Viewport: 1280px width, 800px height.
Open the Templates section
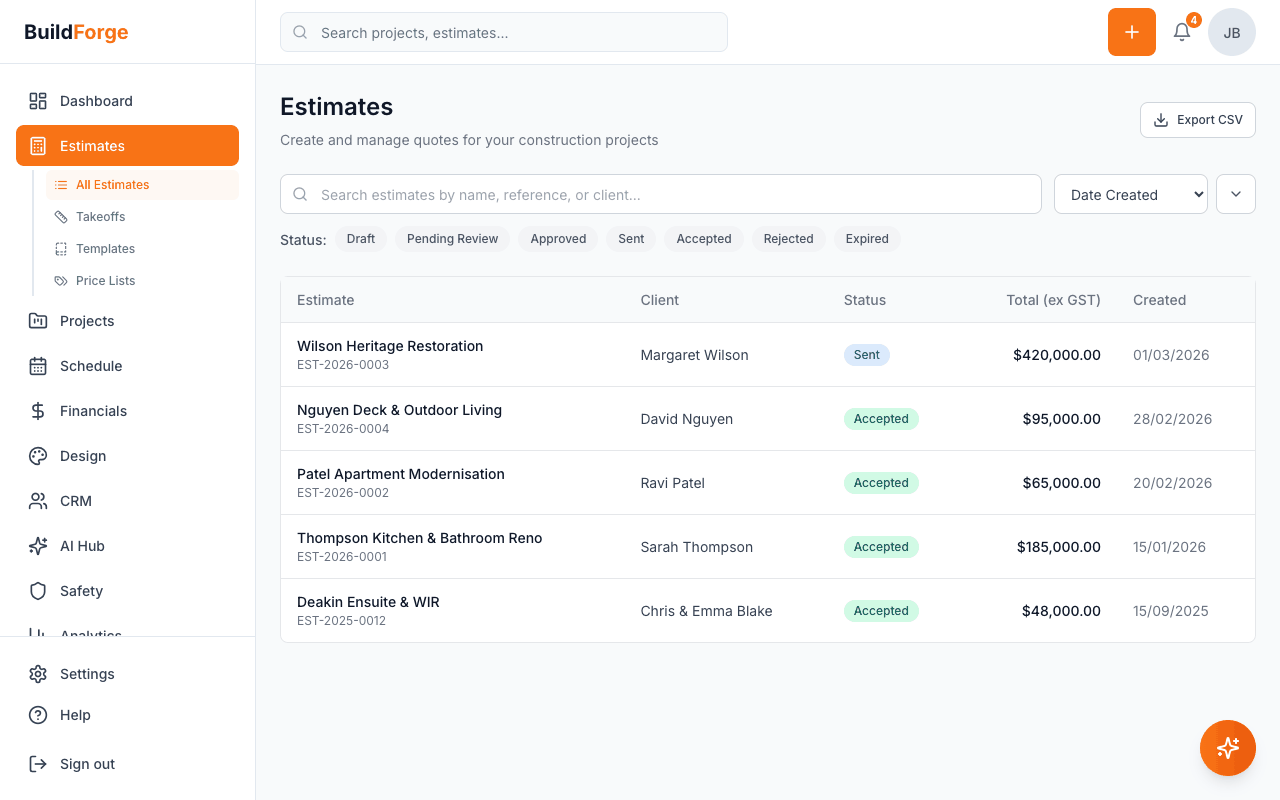[107, 248]
